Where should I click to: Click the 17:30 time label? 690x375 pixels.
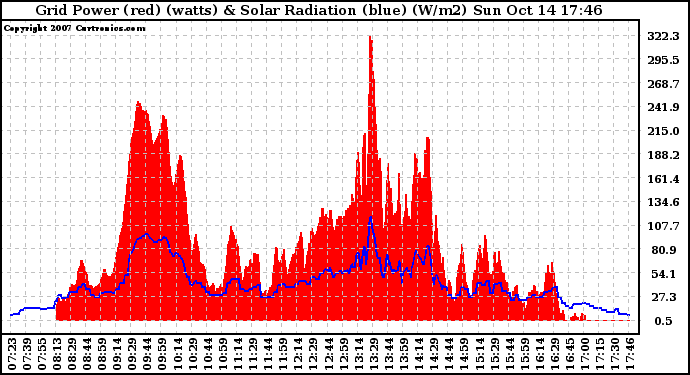tap(615, 354)
